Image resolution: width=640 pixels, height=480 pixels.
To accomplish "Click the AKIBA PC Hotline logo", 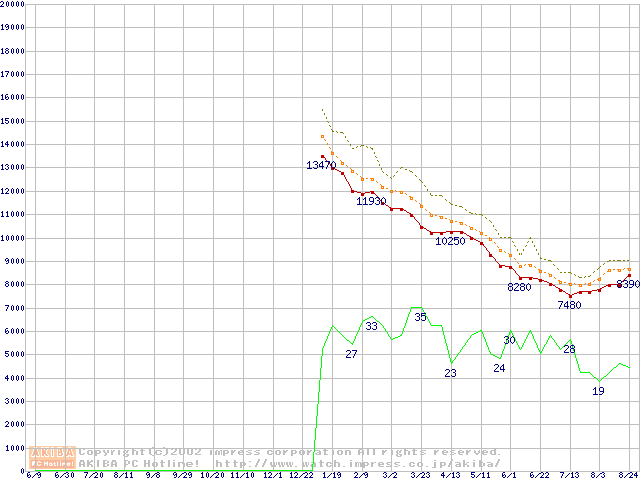I will point(53,458).
